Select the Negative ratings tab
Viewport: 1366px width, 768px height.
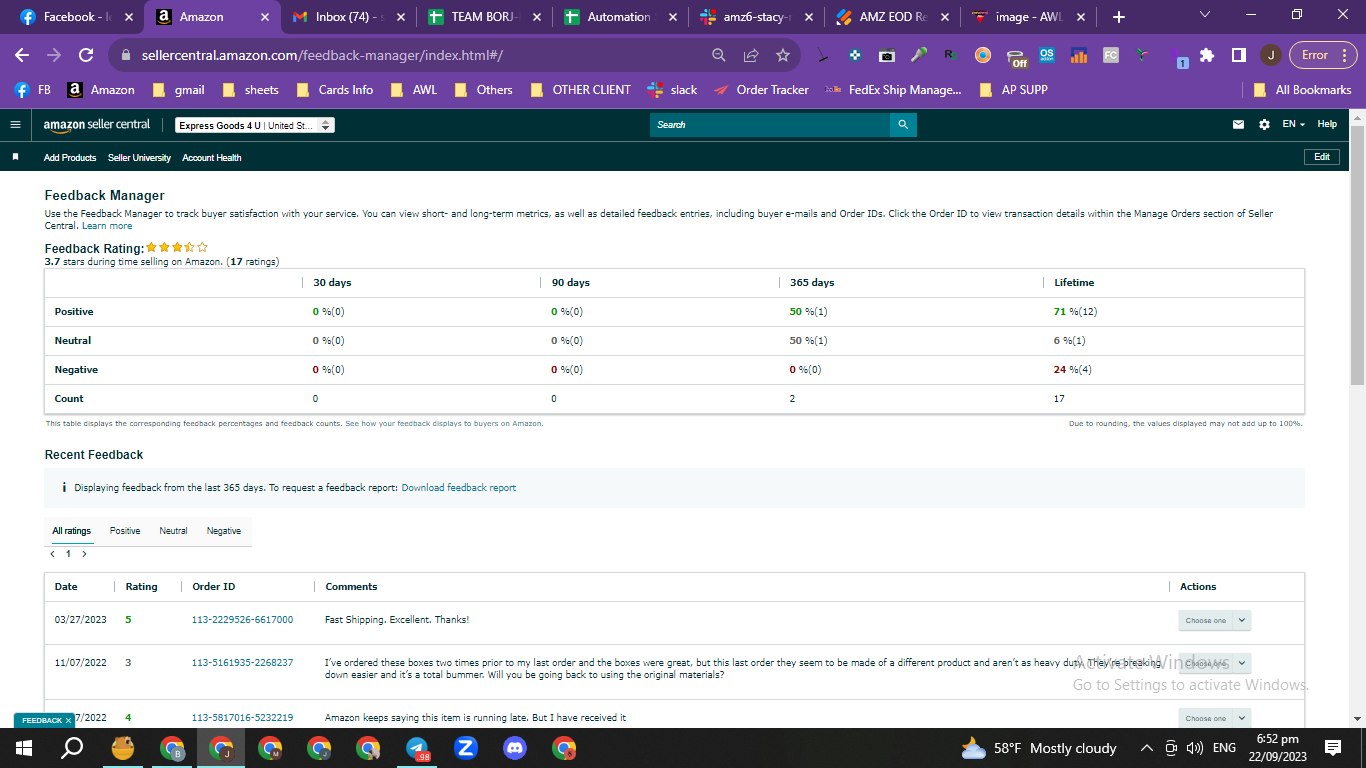(x=224, y=531)
